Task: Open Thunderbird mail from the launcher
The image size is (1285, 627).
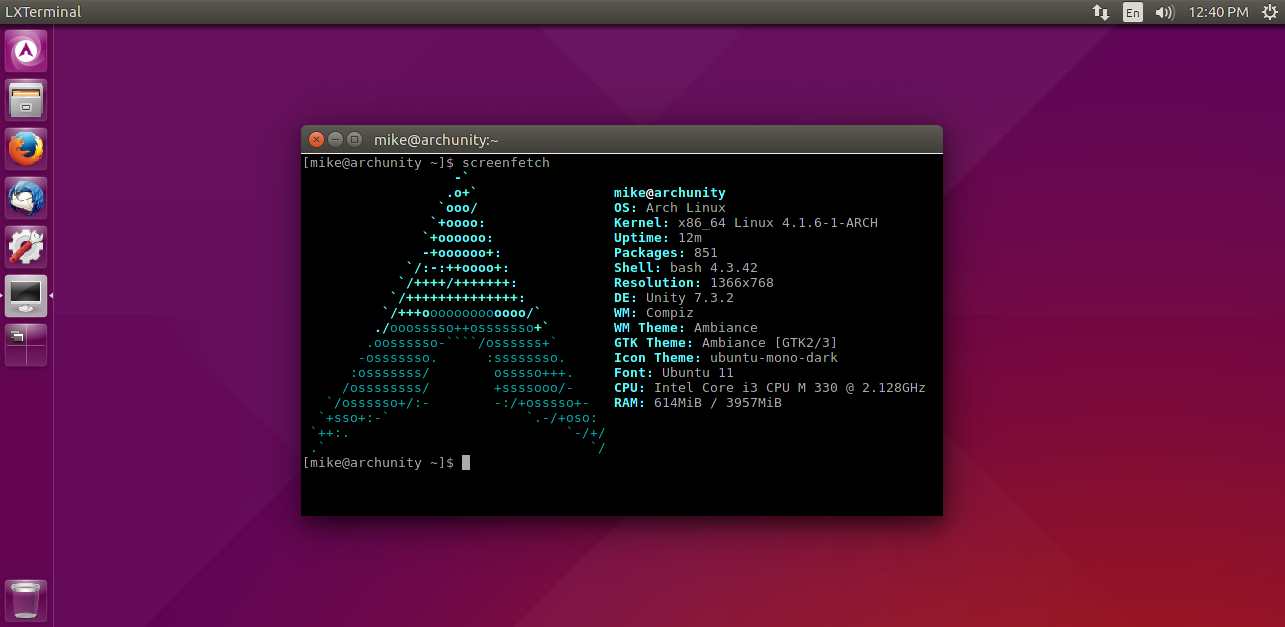Action: 26,198
